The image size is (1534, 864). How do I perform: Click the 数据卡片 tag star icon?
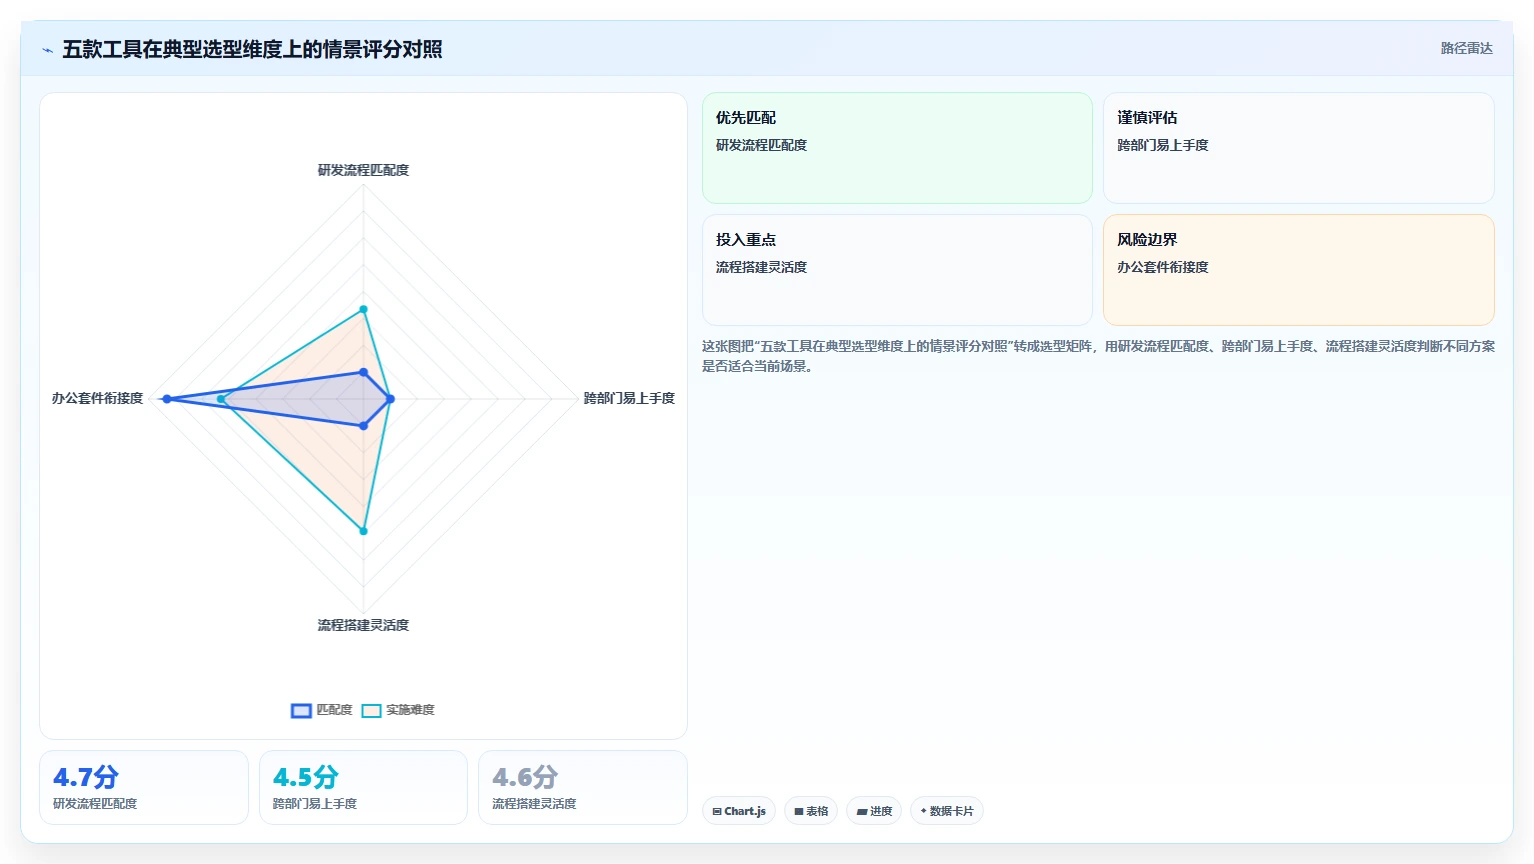pos(923,811)
